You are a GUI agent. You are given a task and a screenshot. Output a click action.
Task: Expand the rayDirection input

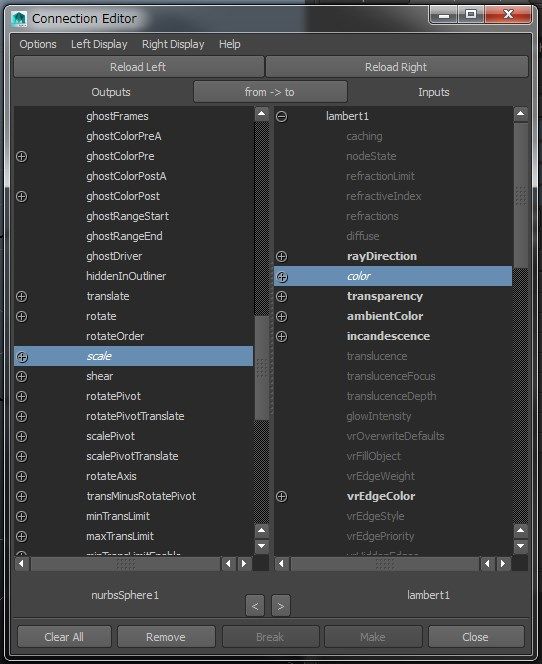282,257
